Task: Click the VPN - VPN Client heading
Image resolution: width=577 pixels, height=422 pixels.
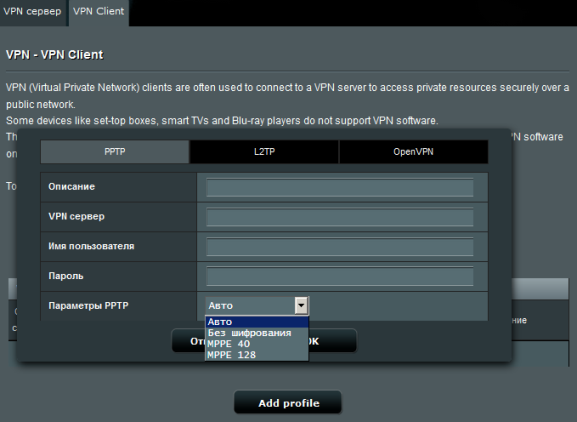Action: tap(54, 55)
